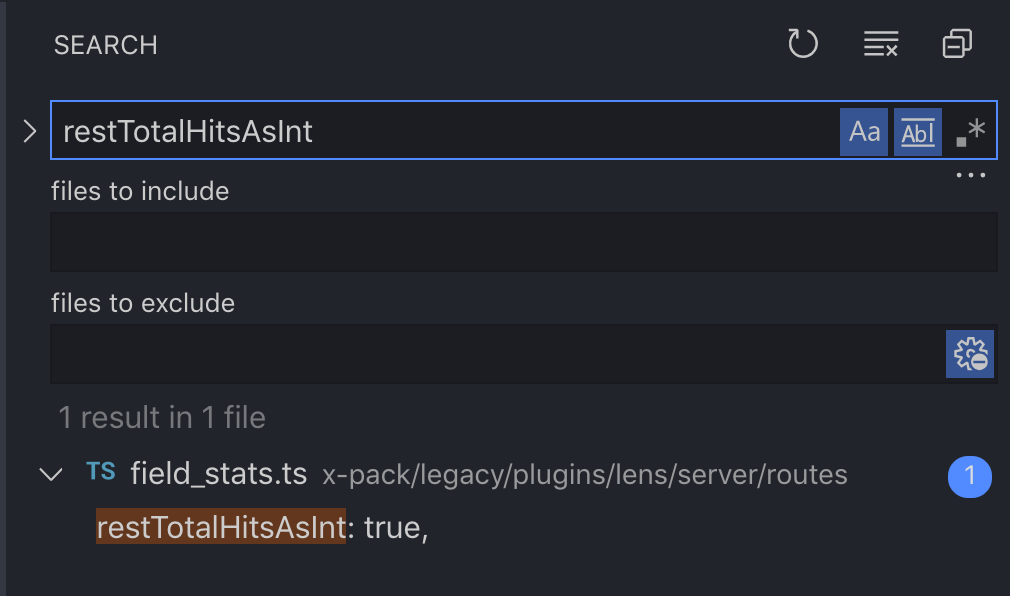1010x596 pixels.
Task: Click the files to include field
Action: [523, 242]
